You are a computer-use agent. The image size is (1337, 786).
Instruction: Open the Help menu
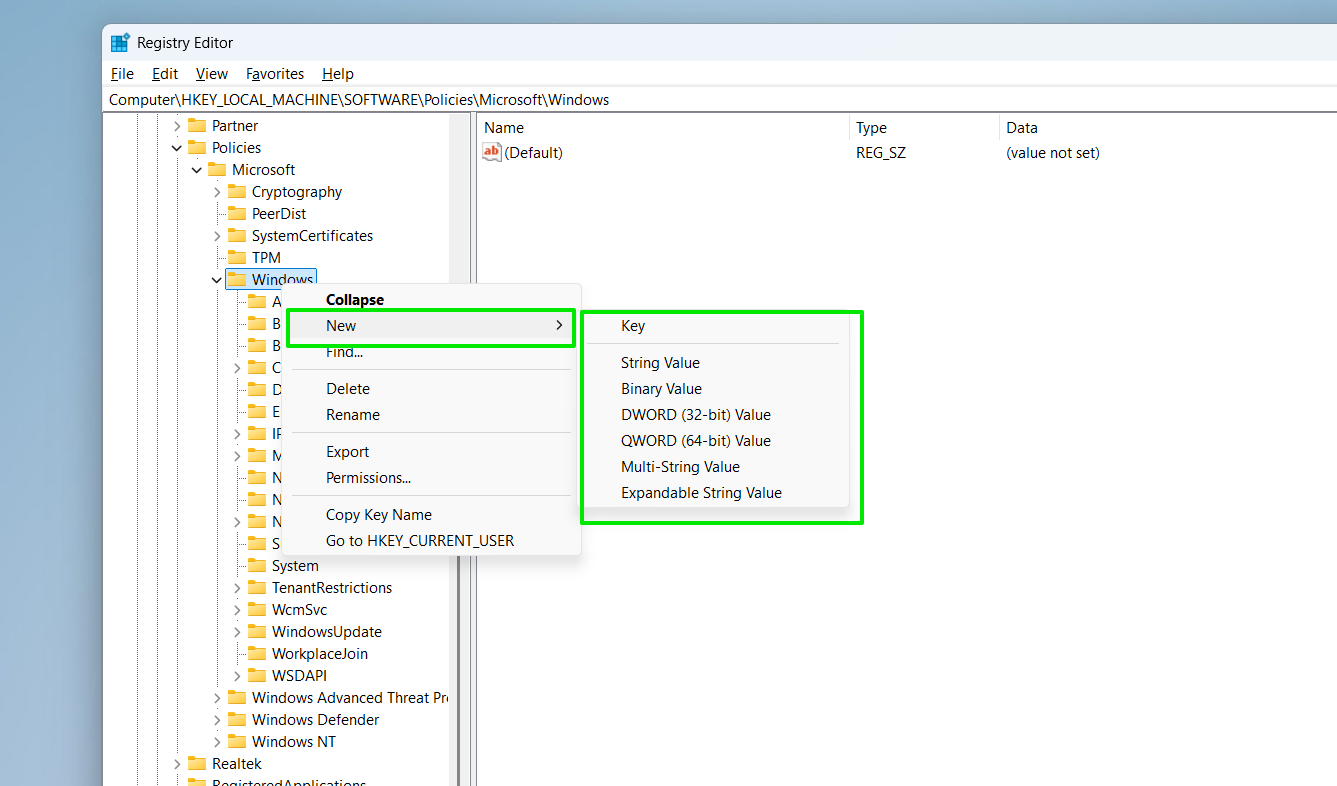tap(338, 74)
